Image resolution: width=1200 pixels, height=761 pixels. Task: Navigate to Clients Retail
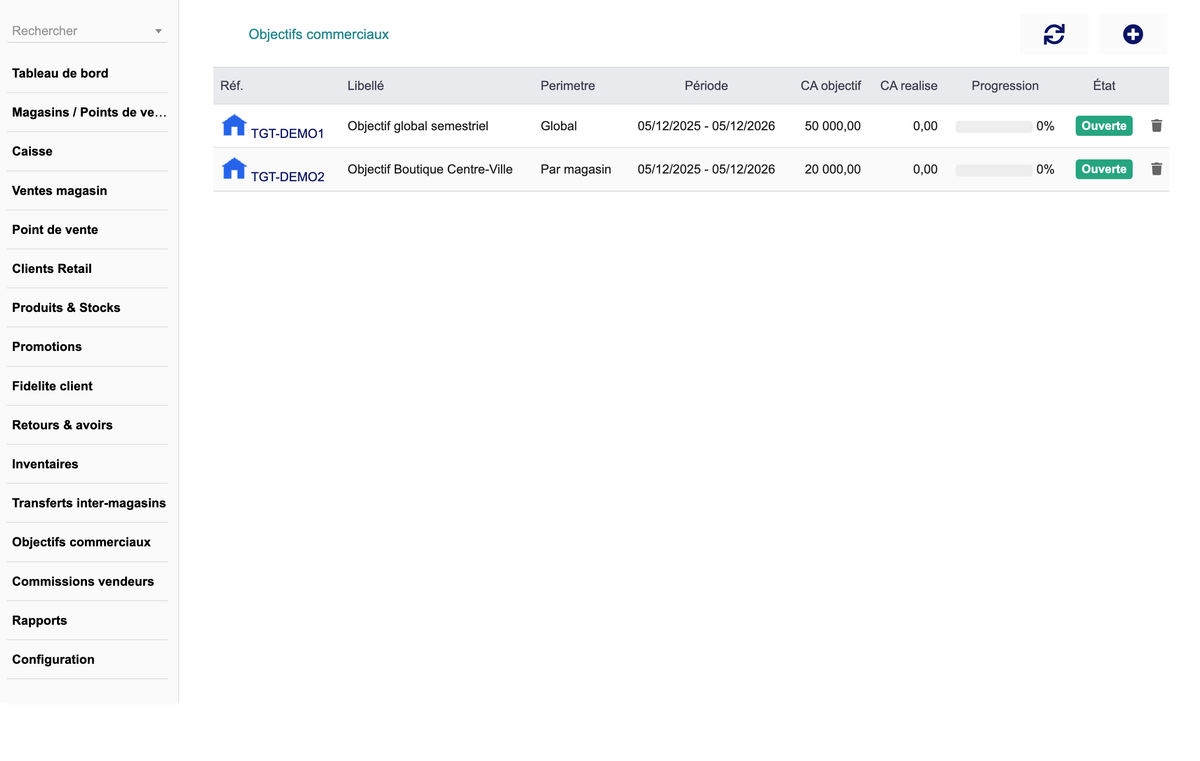pyautogui.click(x=52, y=268)
